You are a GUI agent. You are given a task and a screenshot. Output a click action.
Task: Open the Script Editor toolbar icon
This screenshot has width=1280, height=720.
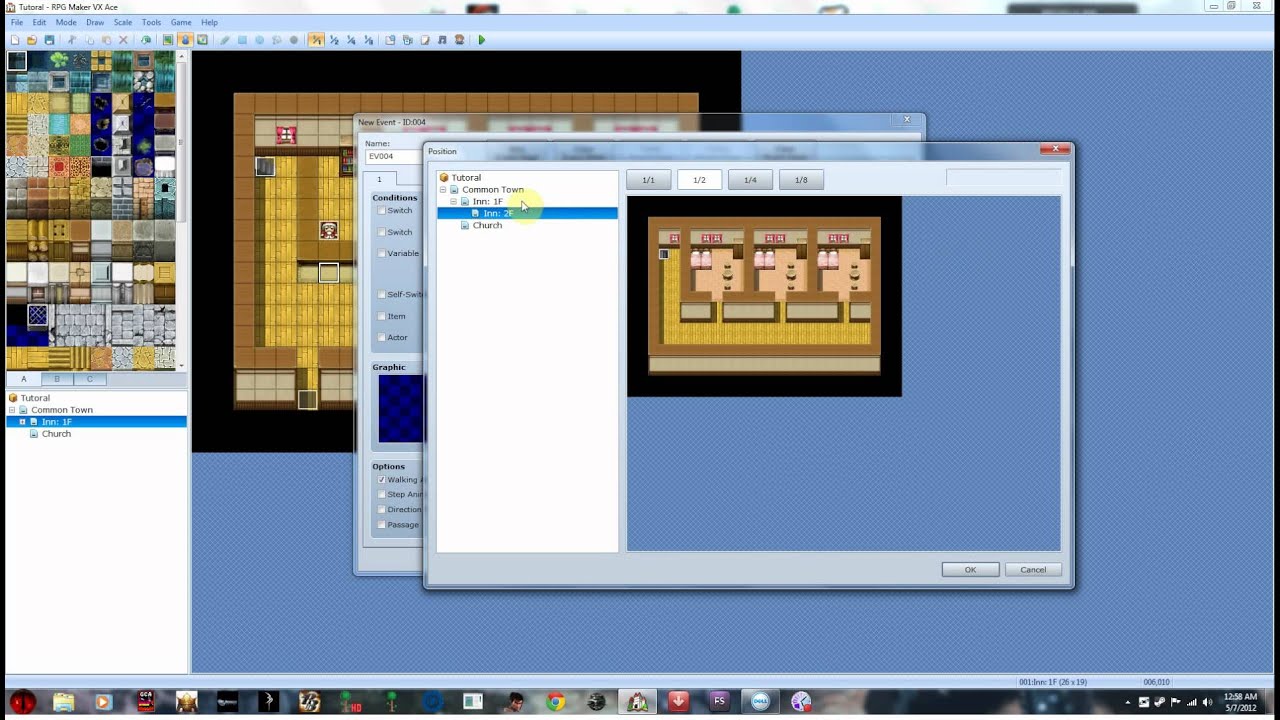point(425,40)
